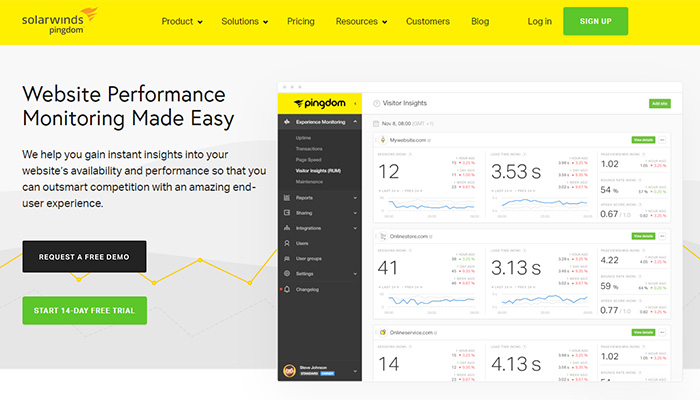Image resolution: width=700 pixels, height=400 pixels.
Task: Go to the Customers page
Action: pos(429,21)
